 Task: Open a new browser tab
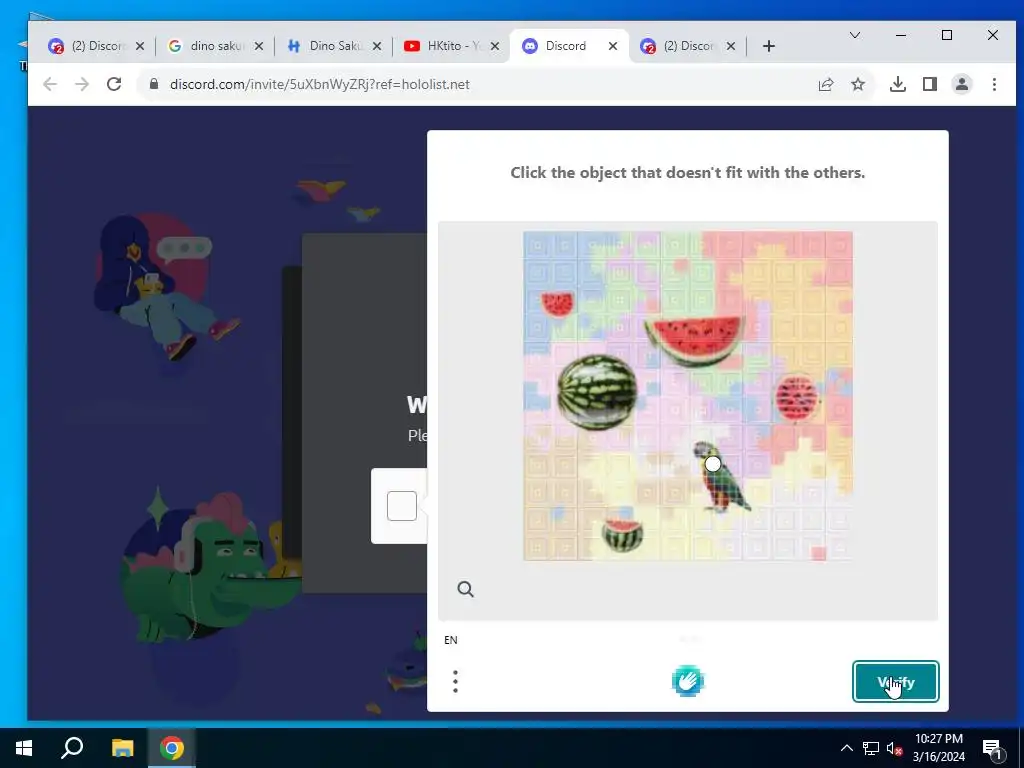click(x=769, y=46)
